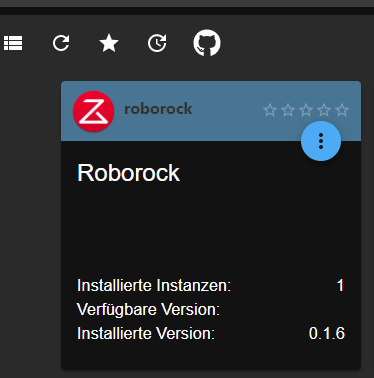
Task: Click 'Installierte Instanzen:' label
Action: click(x=154, y=285)
